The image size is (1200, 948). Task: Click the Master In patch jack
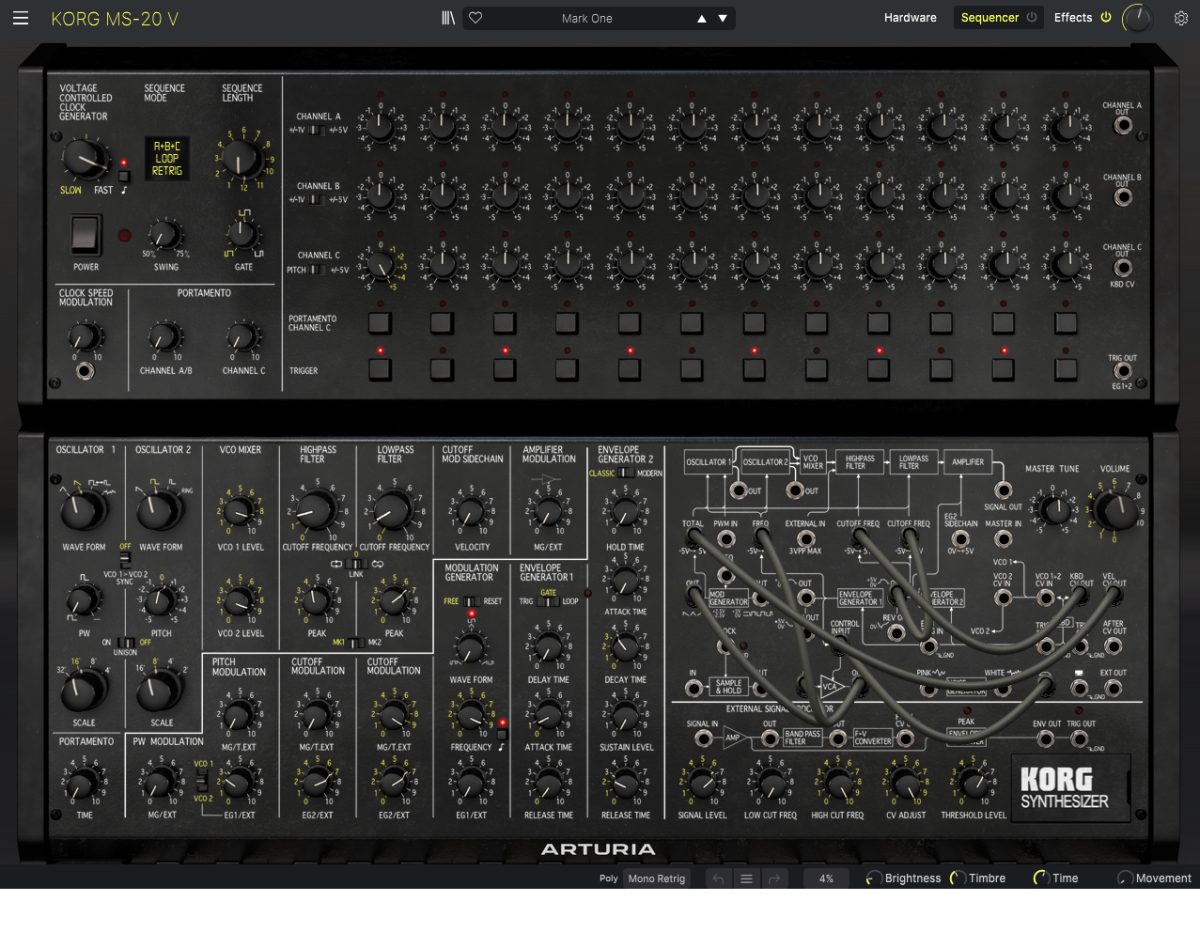click(x=1003, y=538)
